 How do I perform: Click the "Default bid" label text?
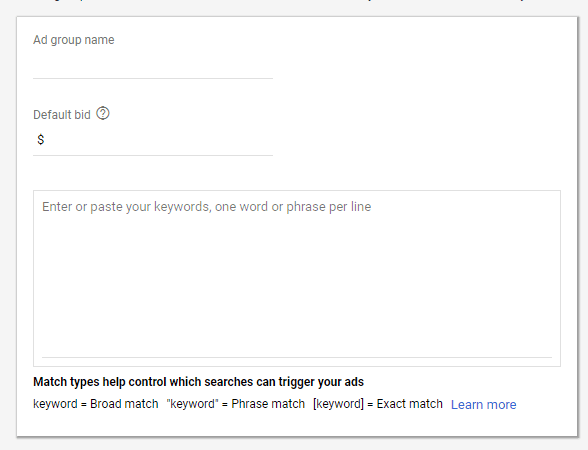[x=62, y=115]
